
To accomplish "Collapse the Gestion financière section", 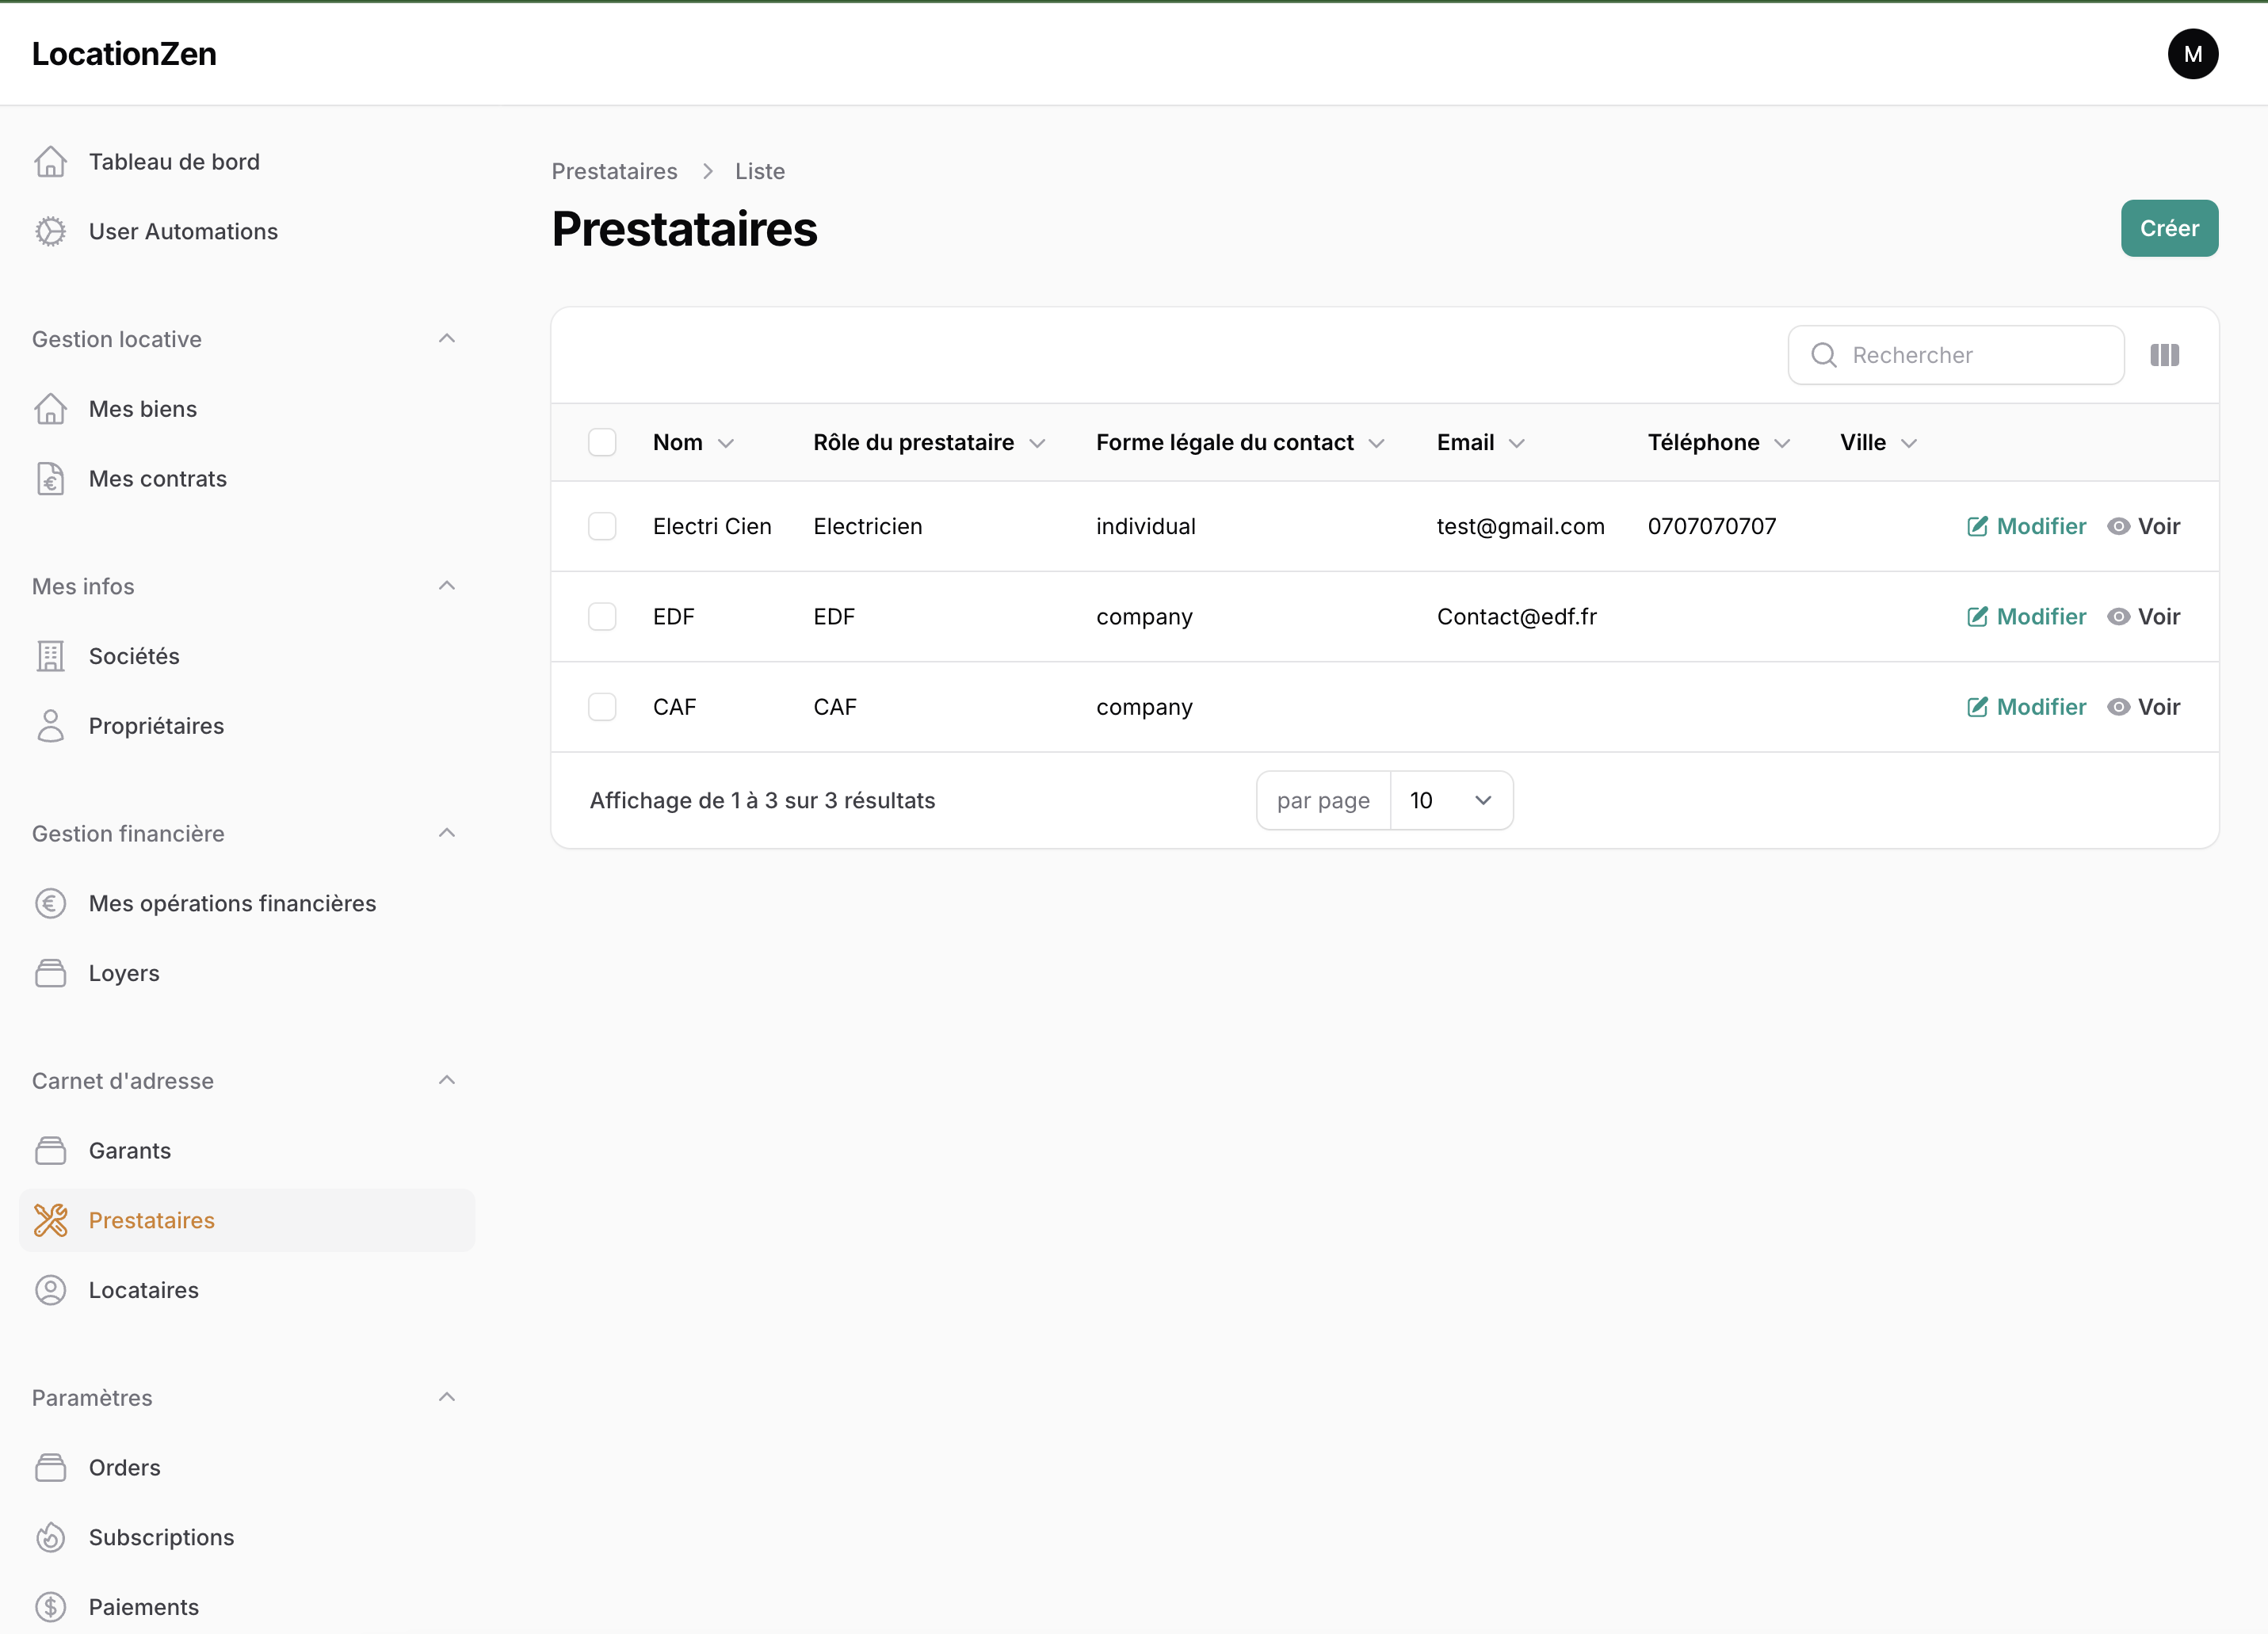I will (x=444, y=831).
